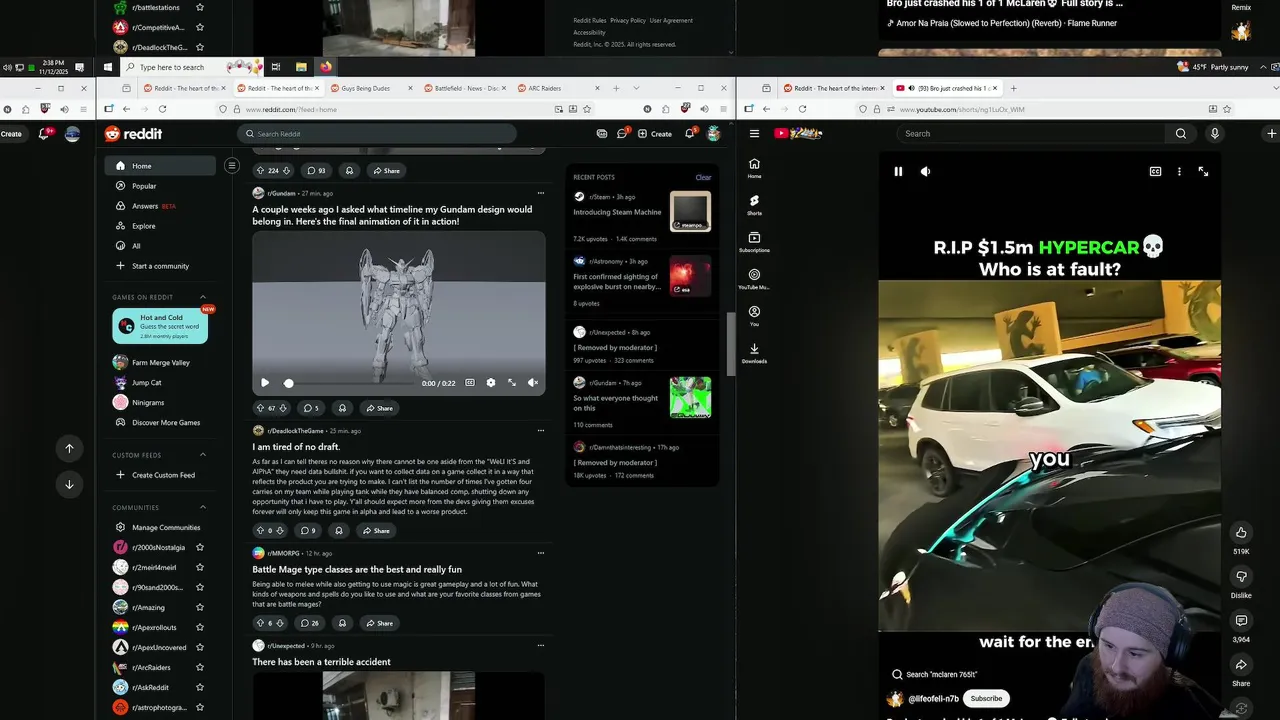1280x720 pixels.
Task: Open the Short's three-dot more menu
Action: 1179,171
